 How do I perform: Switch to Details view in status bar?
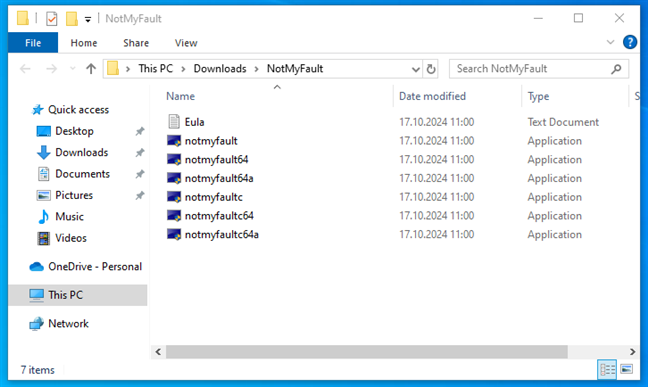(x=607, y=369)
